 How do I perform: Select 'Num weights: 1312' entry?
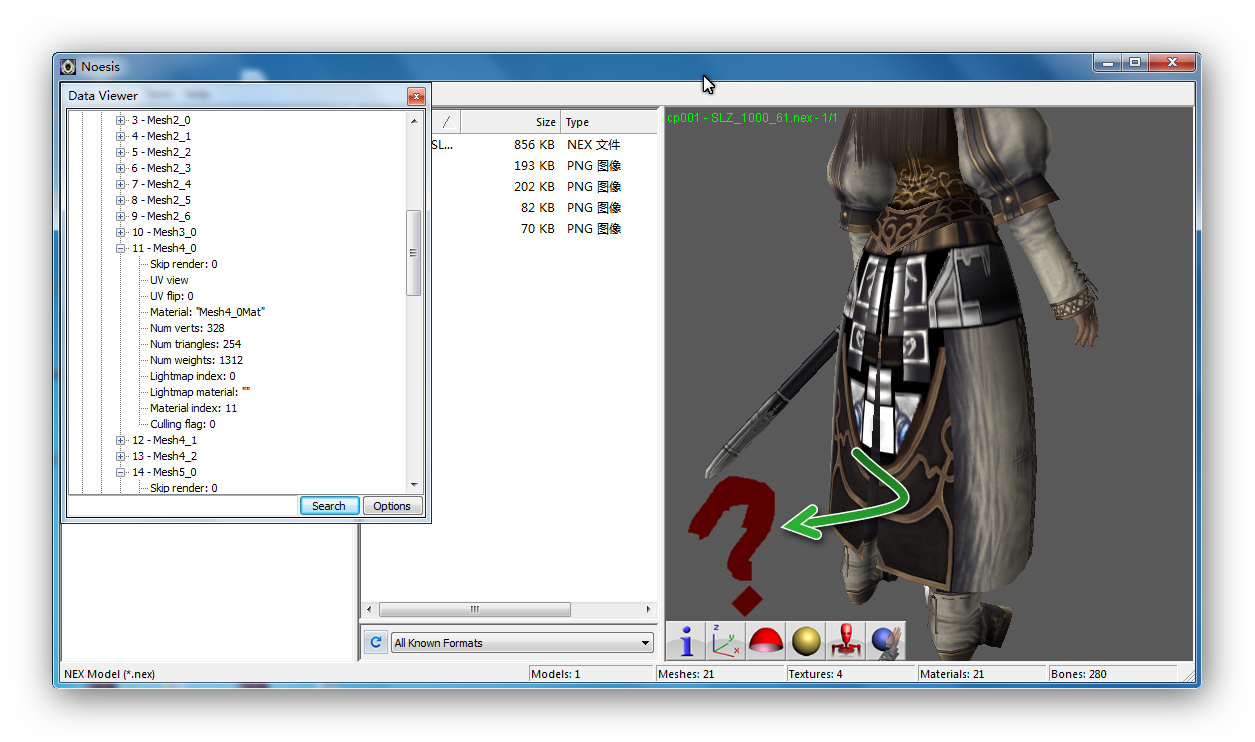coord(196,360)
